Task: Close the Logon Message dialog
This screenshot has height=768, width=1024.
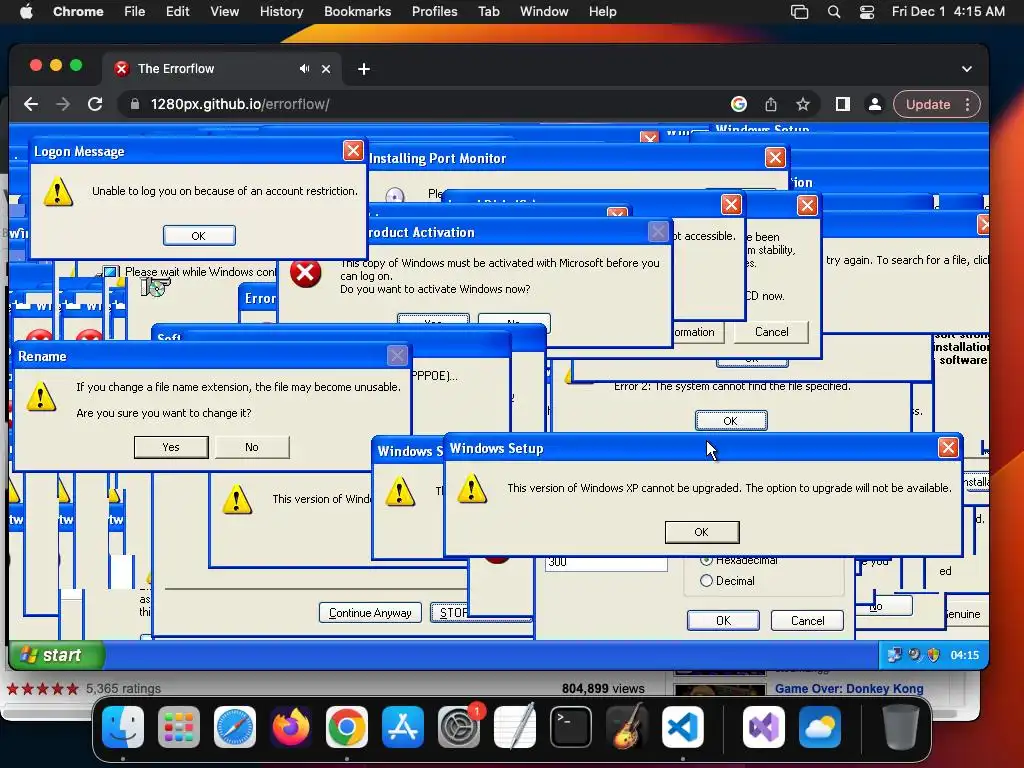Action: (353, 151)
